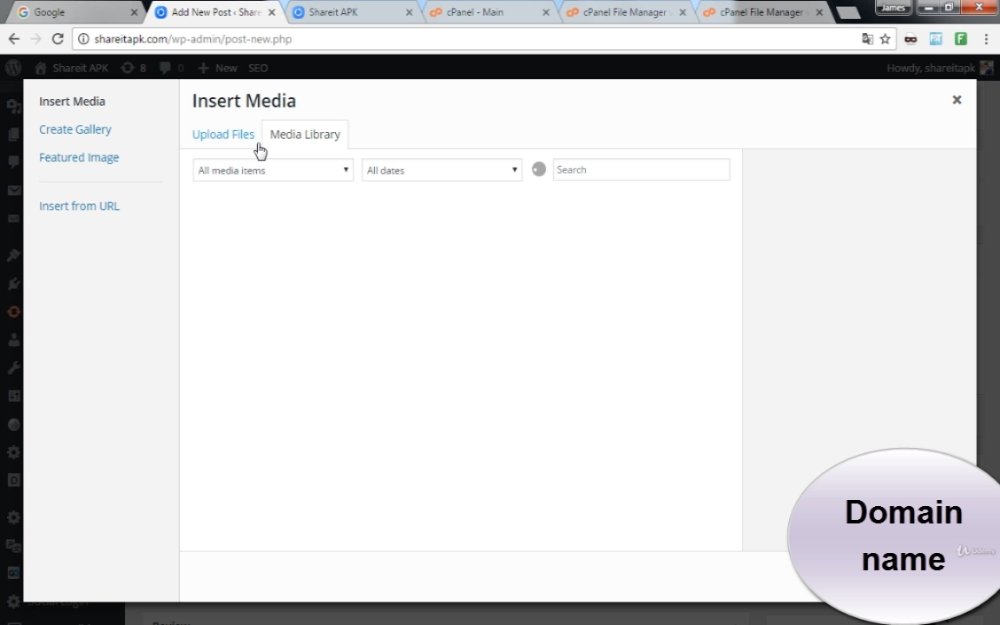
Task: Click Howdy, shareitapk account menu
Action: click(x=939, y=68)
